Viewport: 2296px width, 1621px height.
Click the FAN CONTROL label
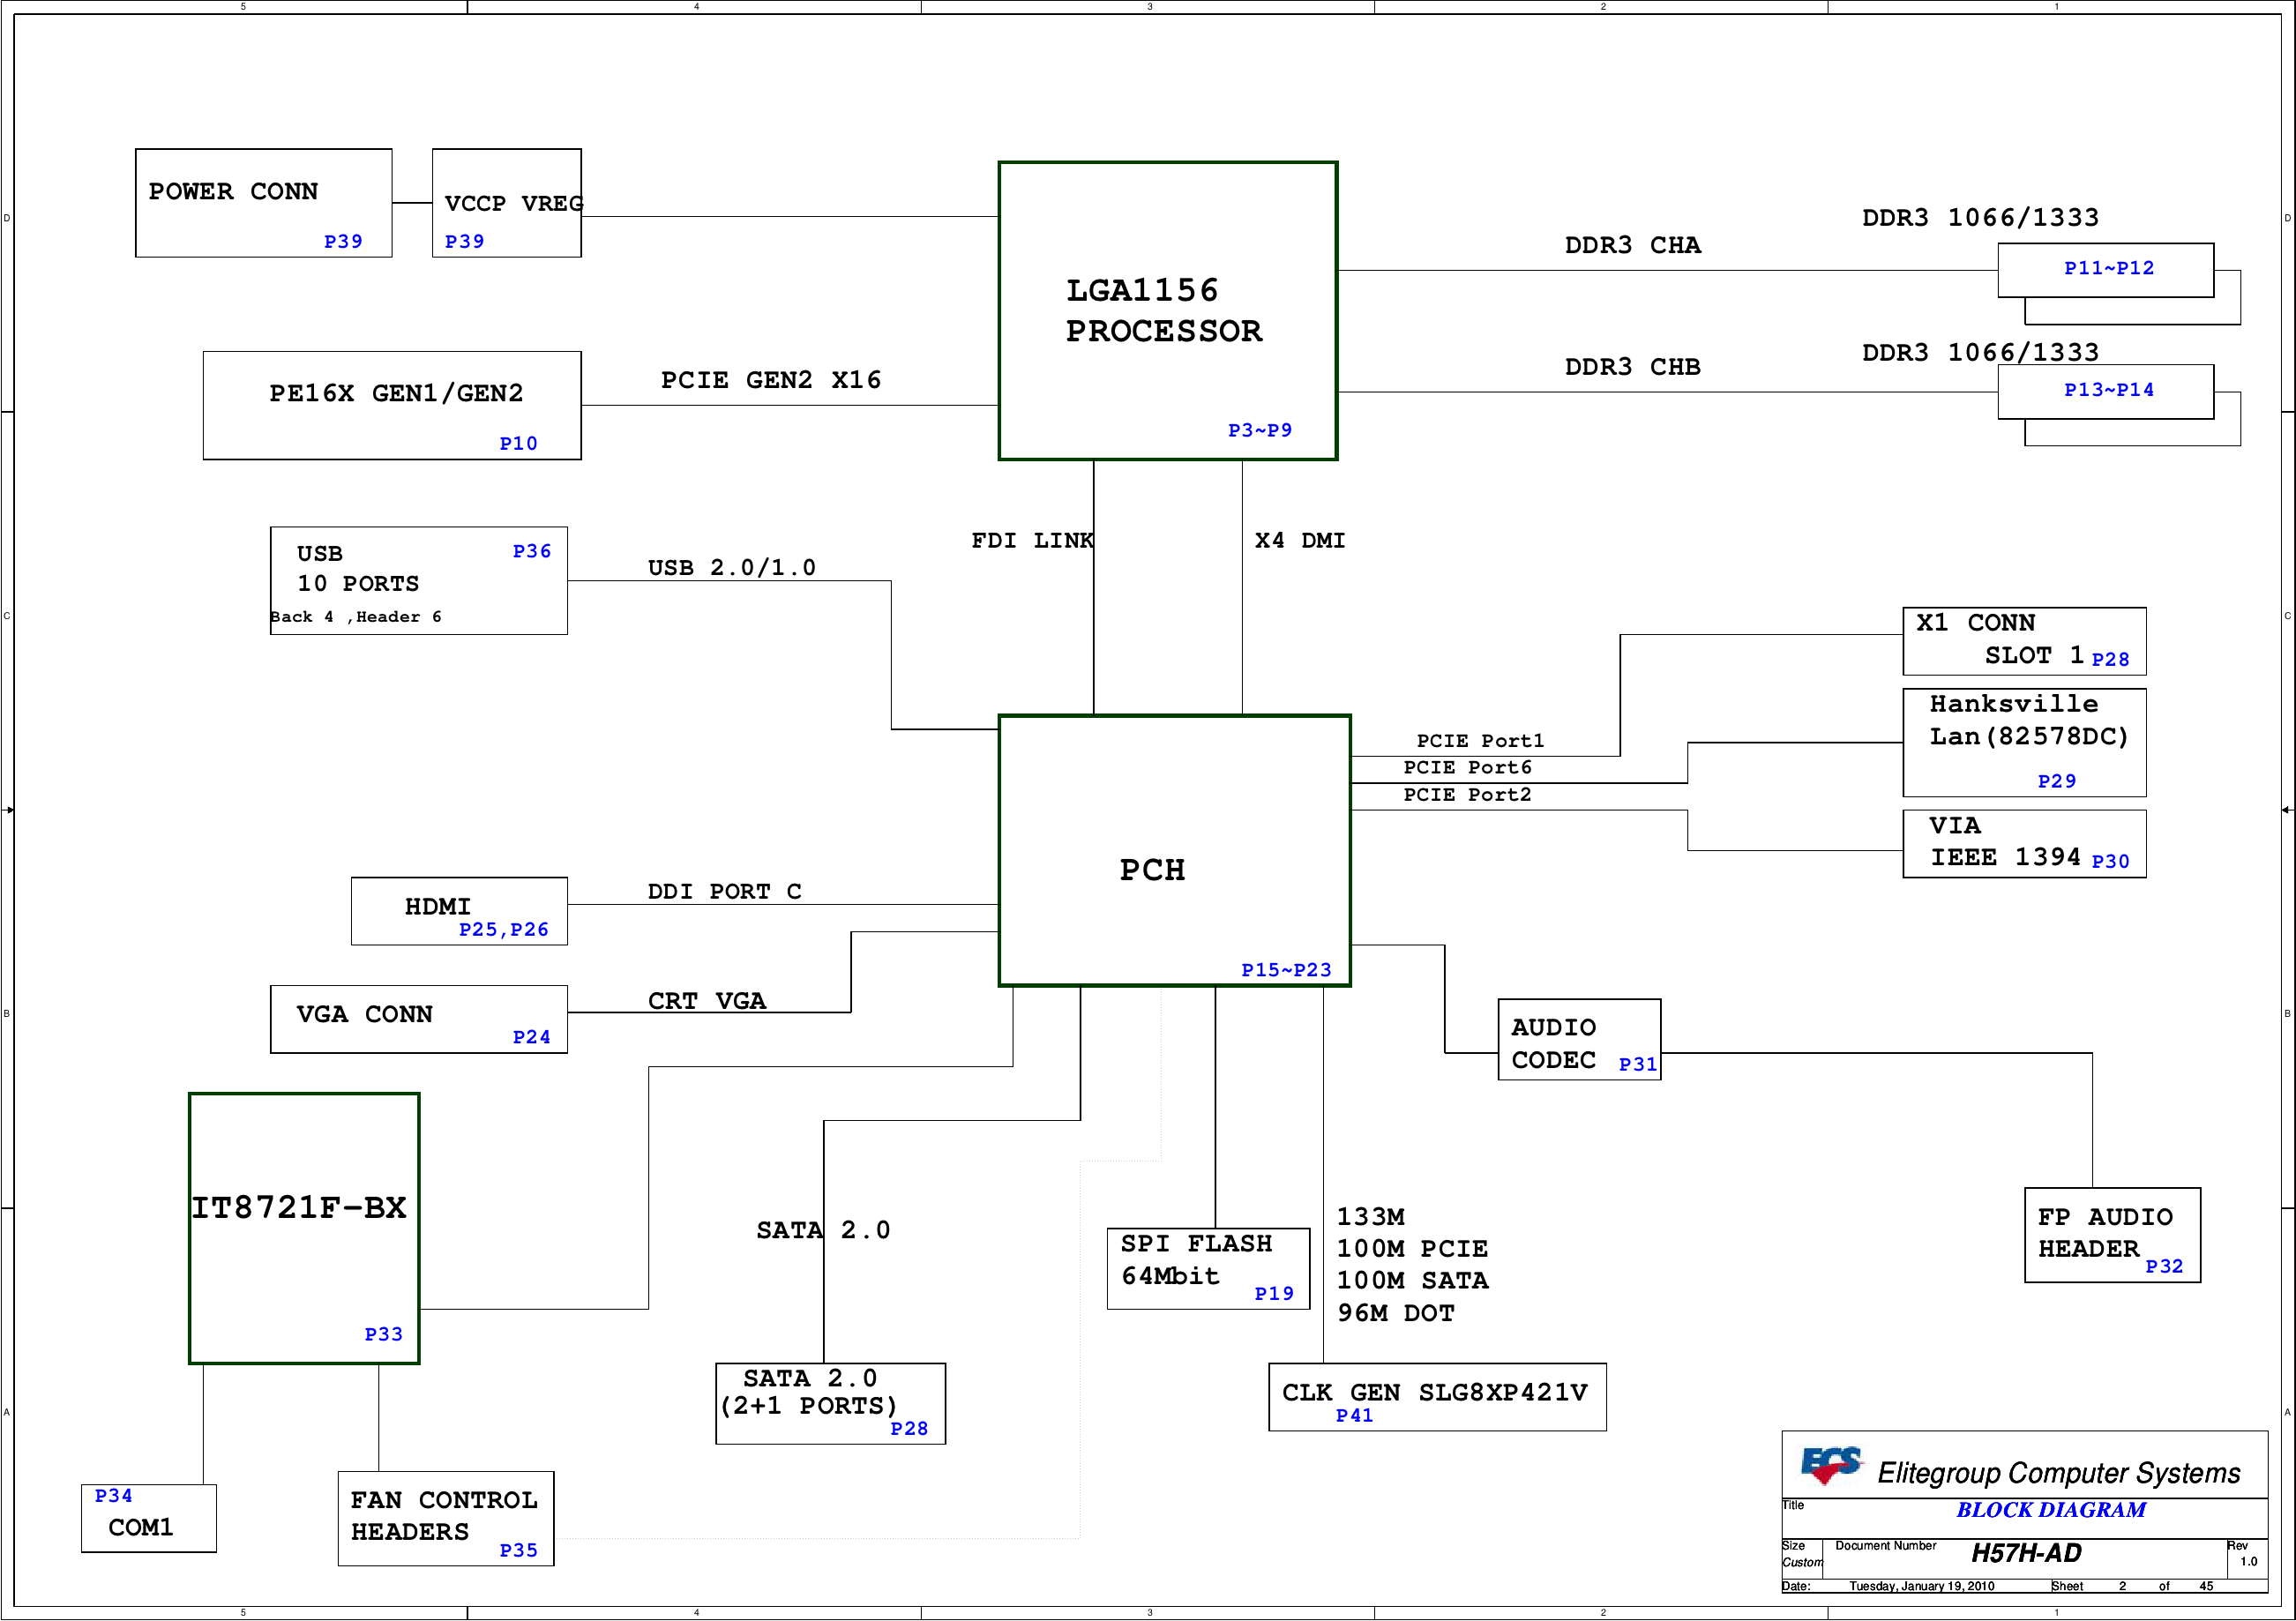coord(444,1500)
